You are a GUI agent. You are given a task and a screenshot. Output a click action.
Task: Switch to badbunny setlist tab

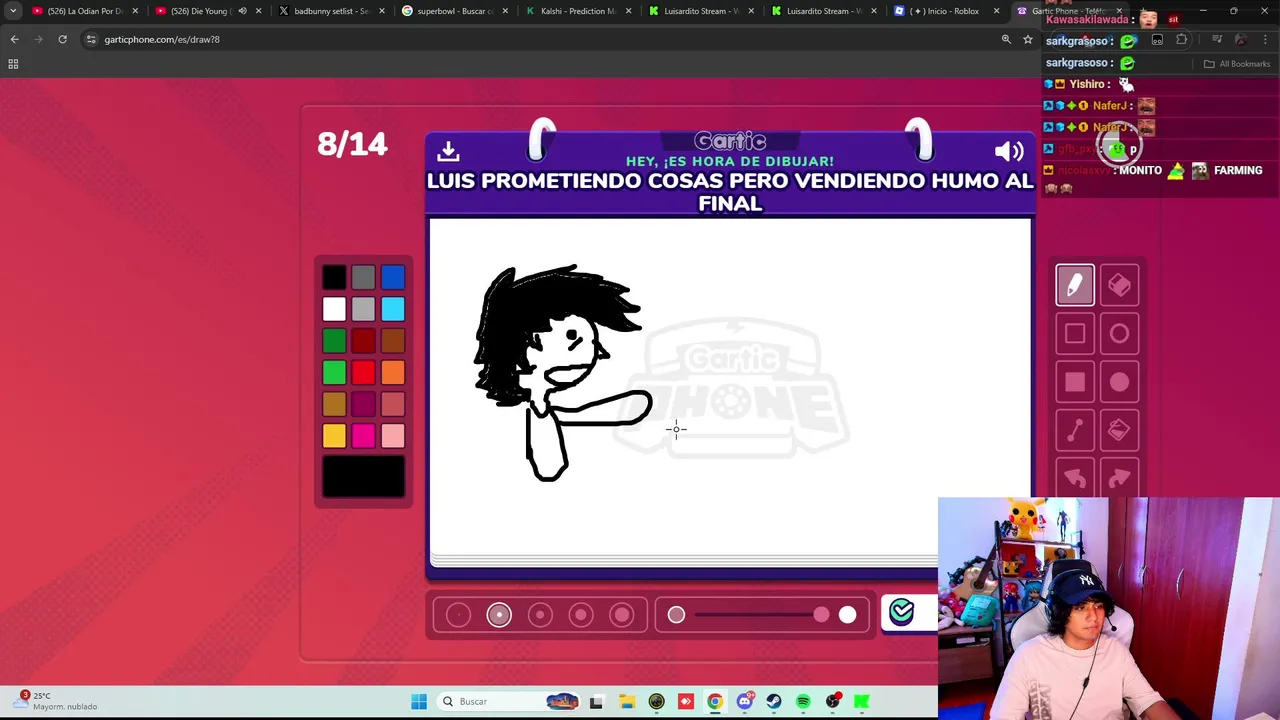click(330, 11)
